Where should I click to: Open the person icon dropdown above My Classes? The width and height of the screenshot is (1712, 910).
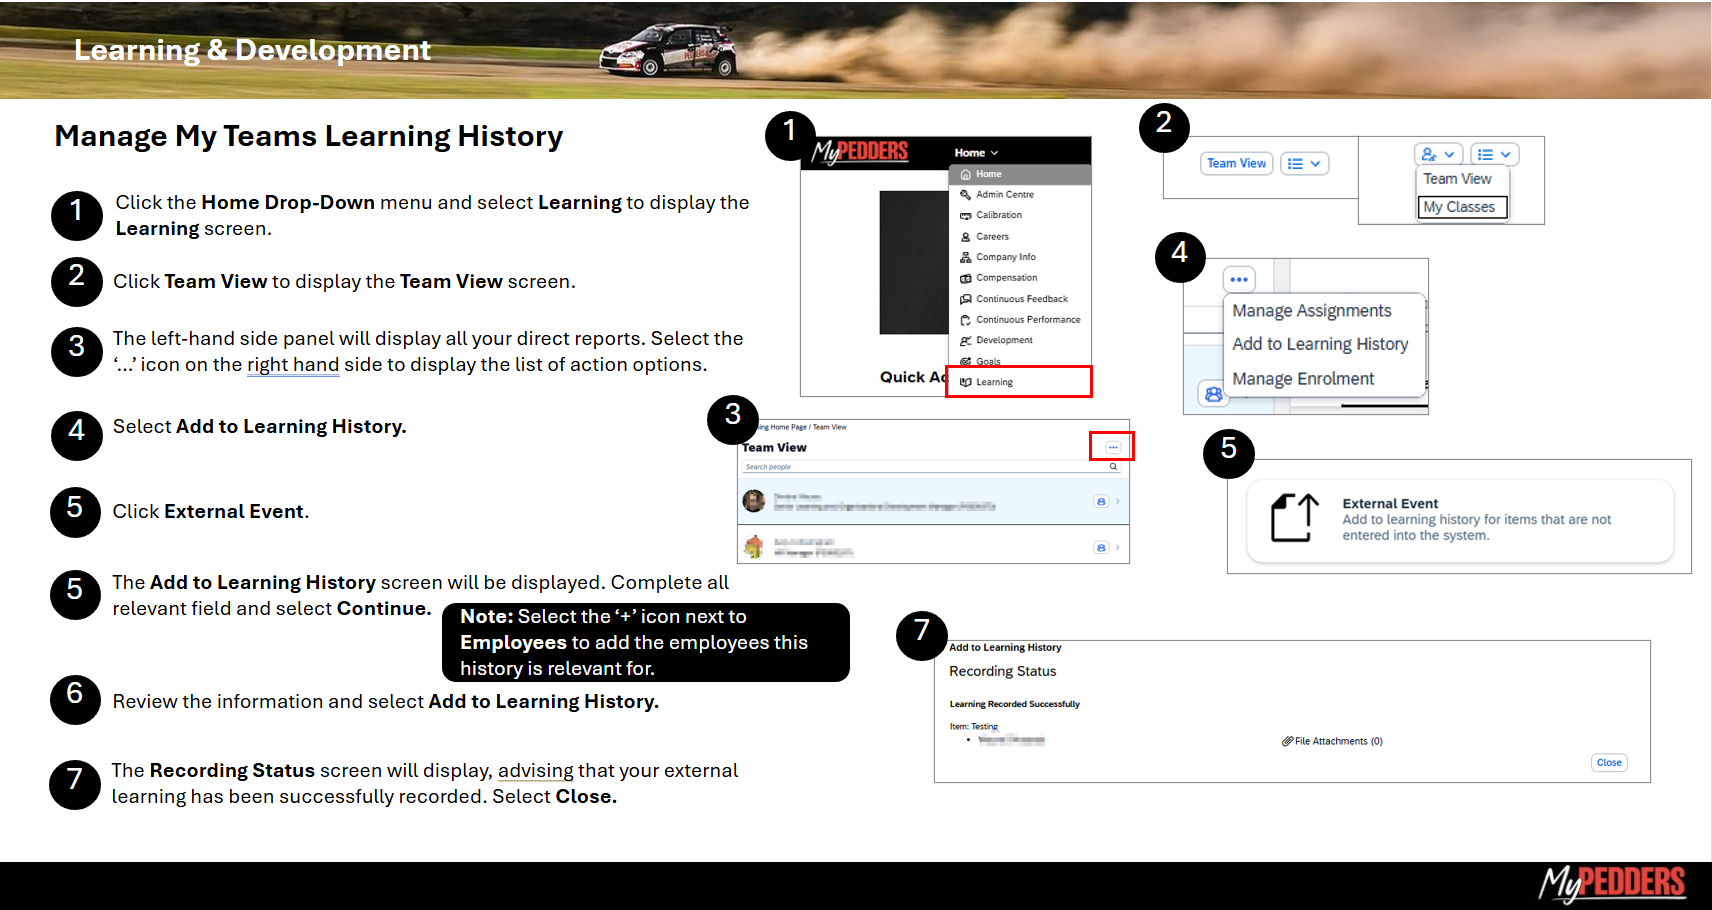[1438, 155]
